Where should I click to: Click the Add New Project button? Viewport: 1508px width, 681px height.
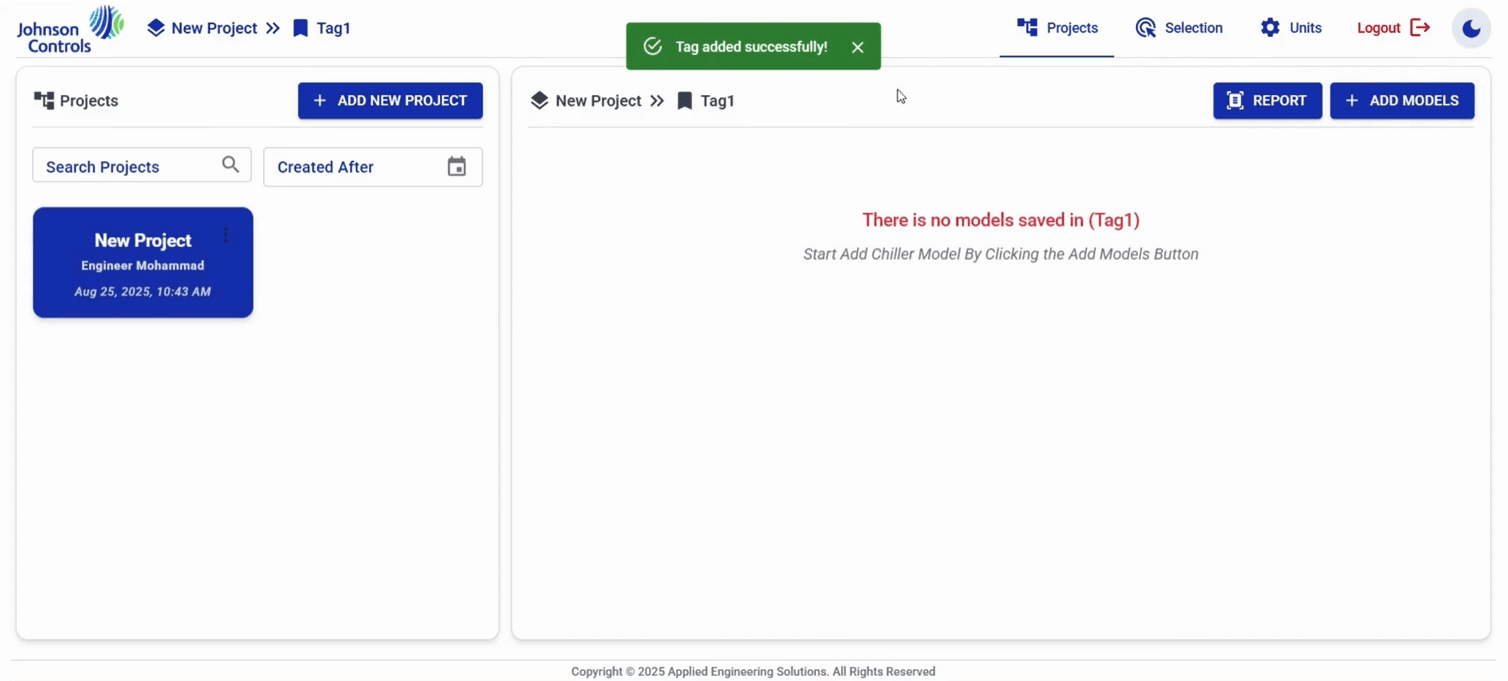tap(390, 101)
